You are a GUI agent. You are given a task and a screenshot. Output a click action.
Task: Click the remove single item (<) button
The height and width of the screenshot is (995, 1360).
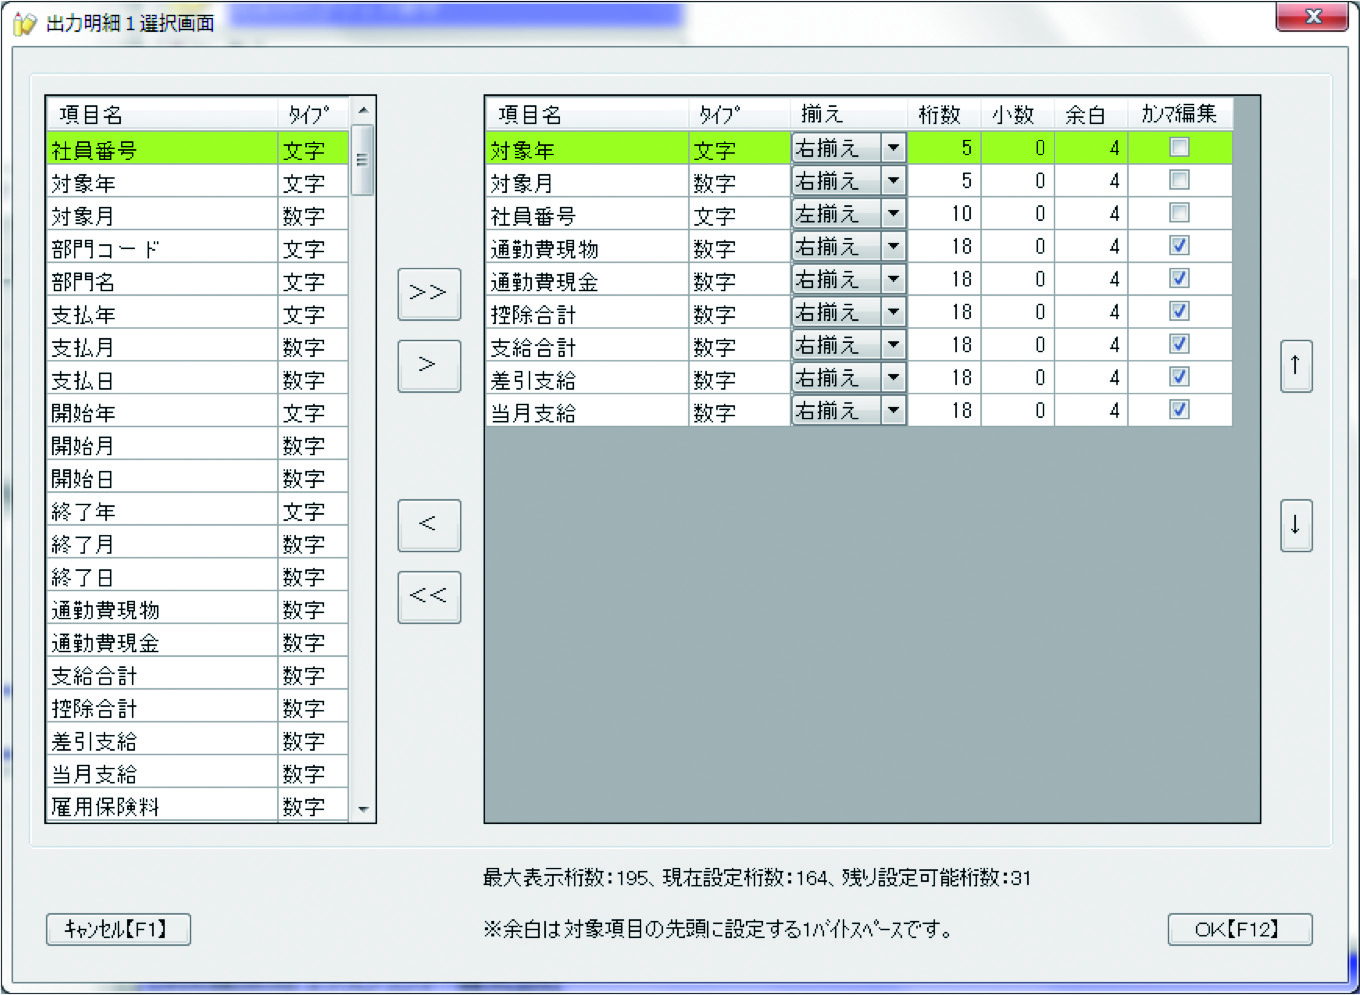429,525
